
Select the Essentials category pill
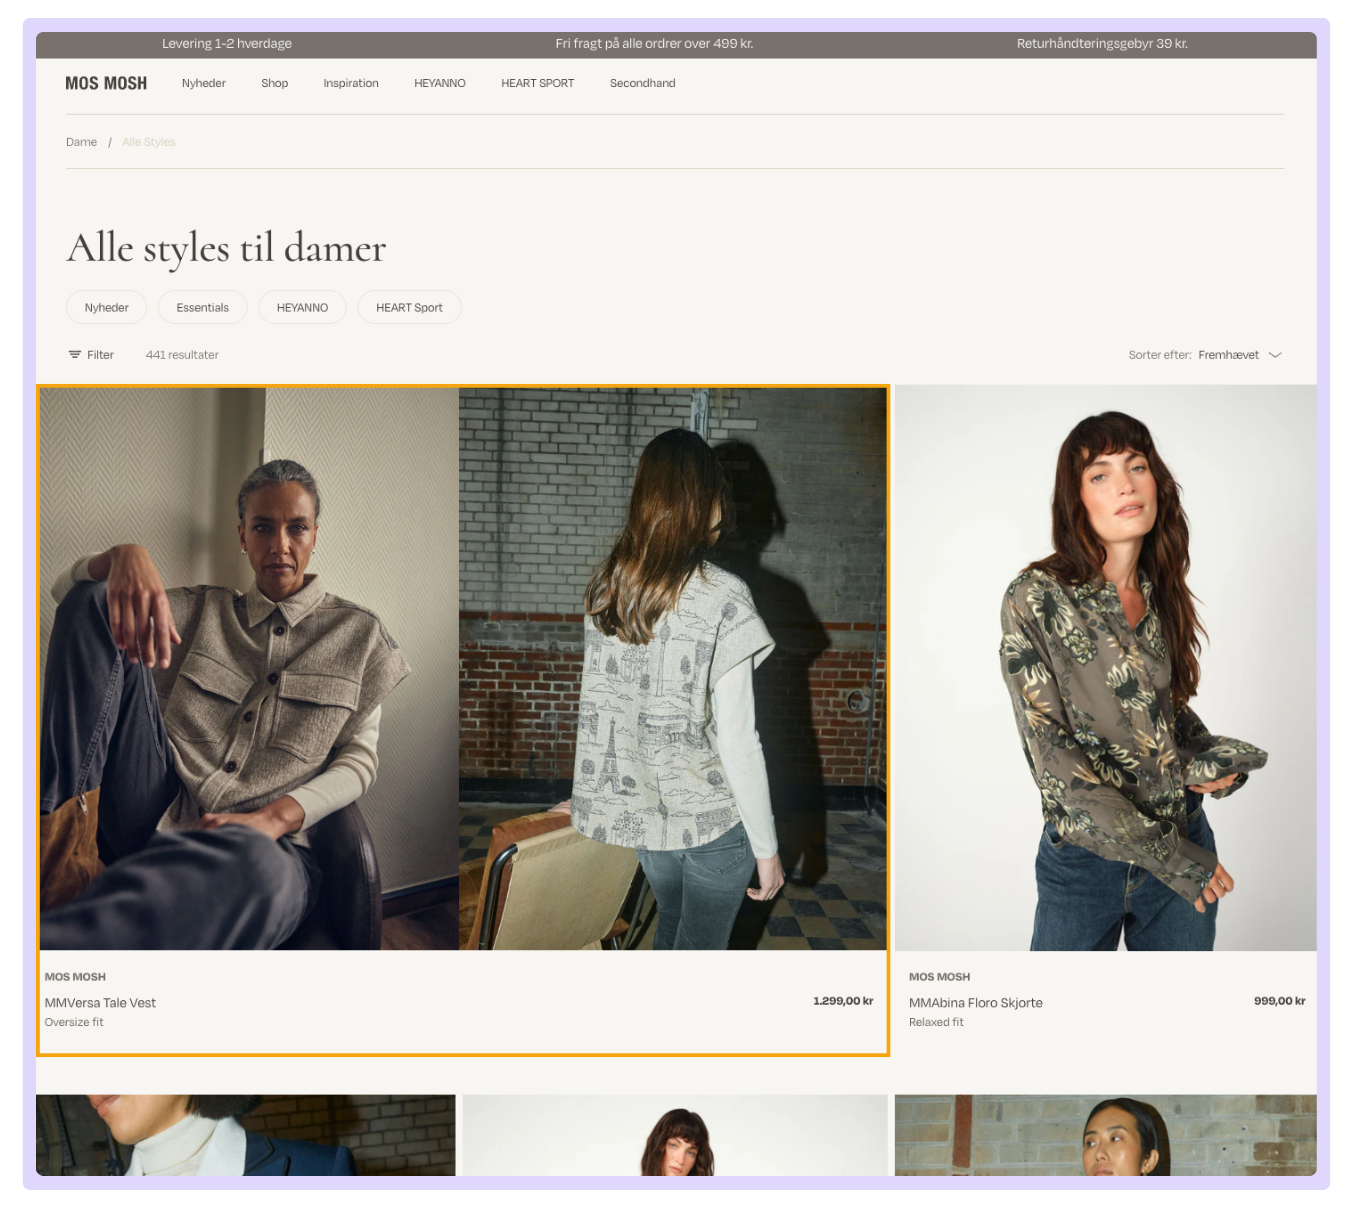pos(203,308)
